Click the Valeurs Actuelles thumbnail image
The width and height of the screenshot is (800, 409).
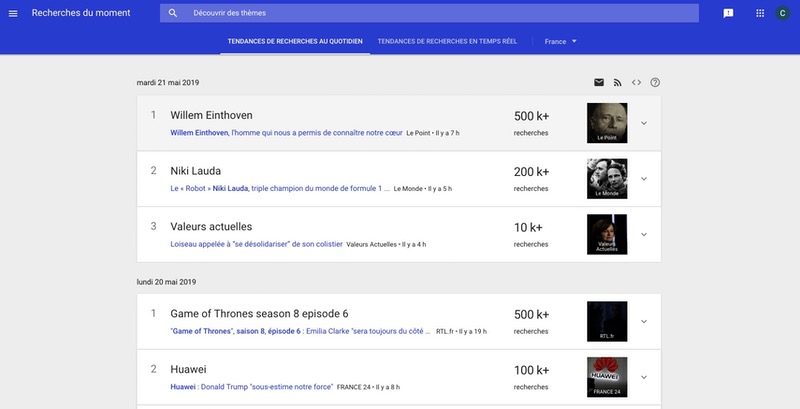point(607,235)
